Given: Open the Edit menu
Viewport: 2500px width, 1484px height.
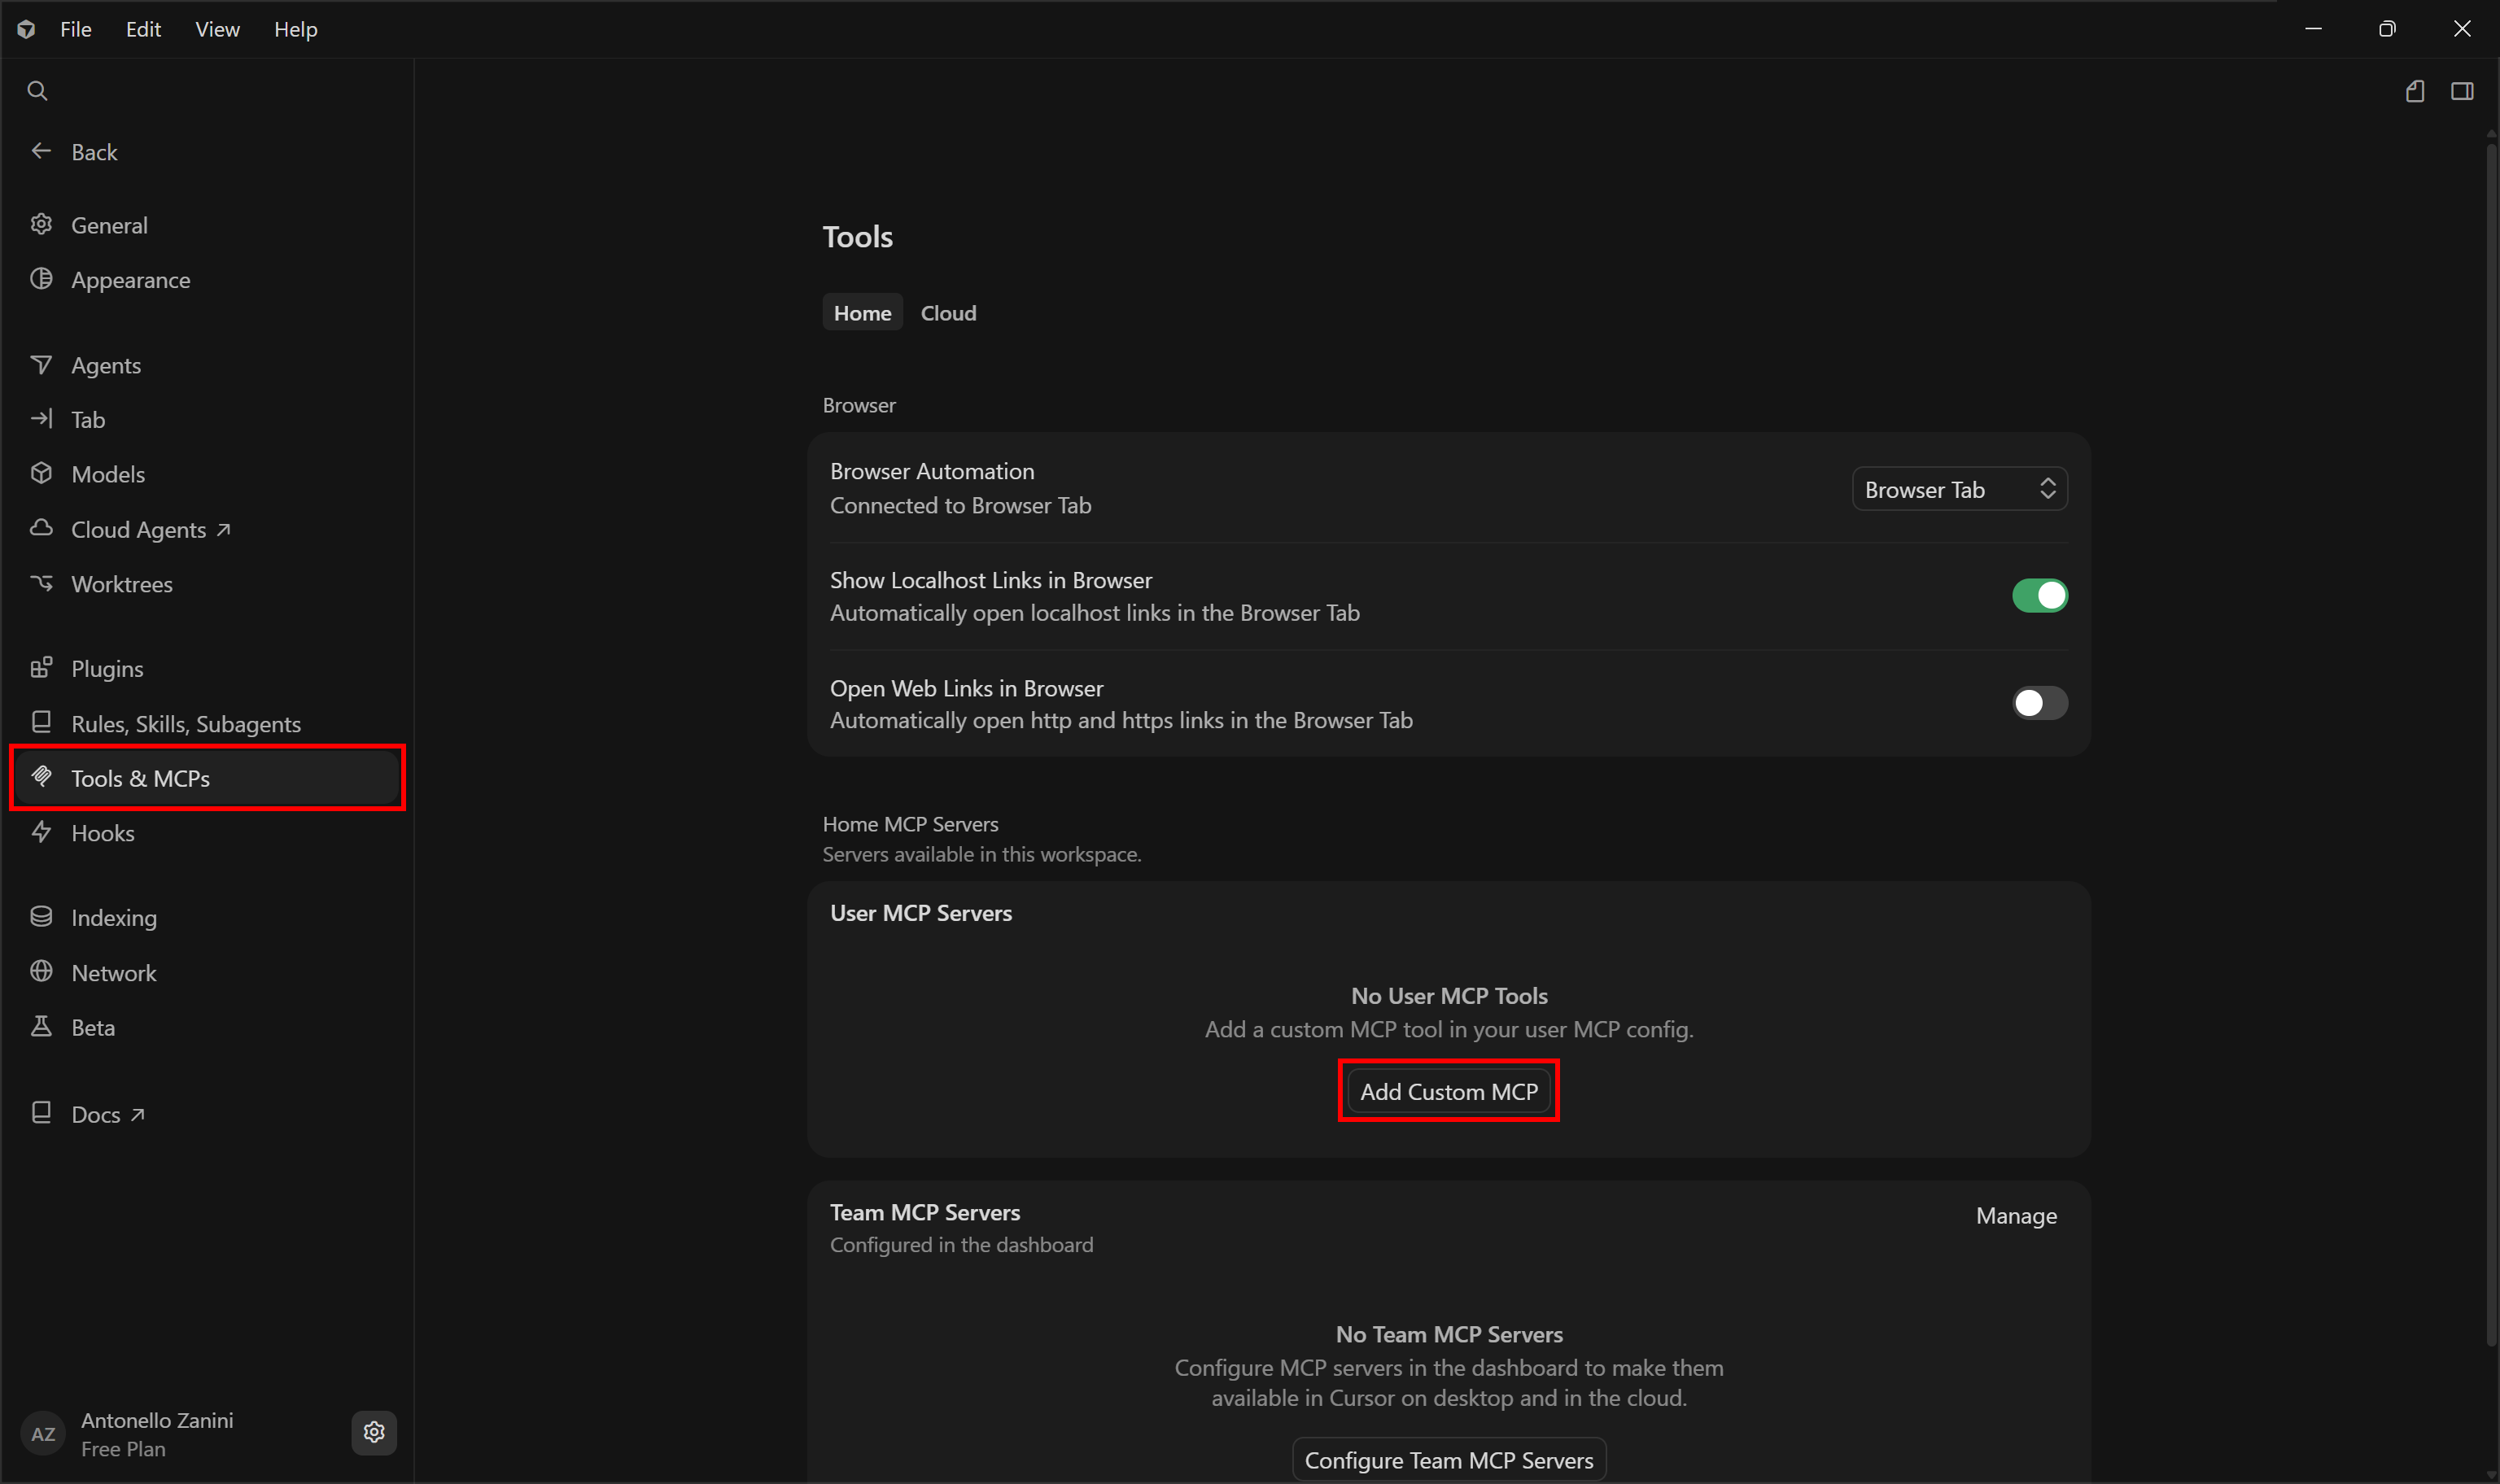Looking at the screenshot, I should [x=143, y=29].
